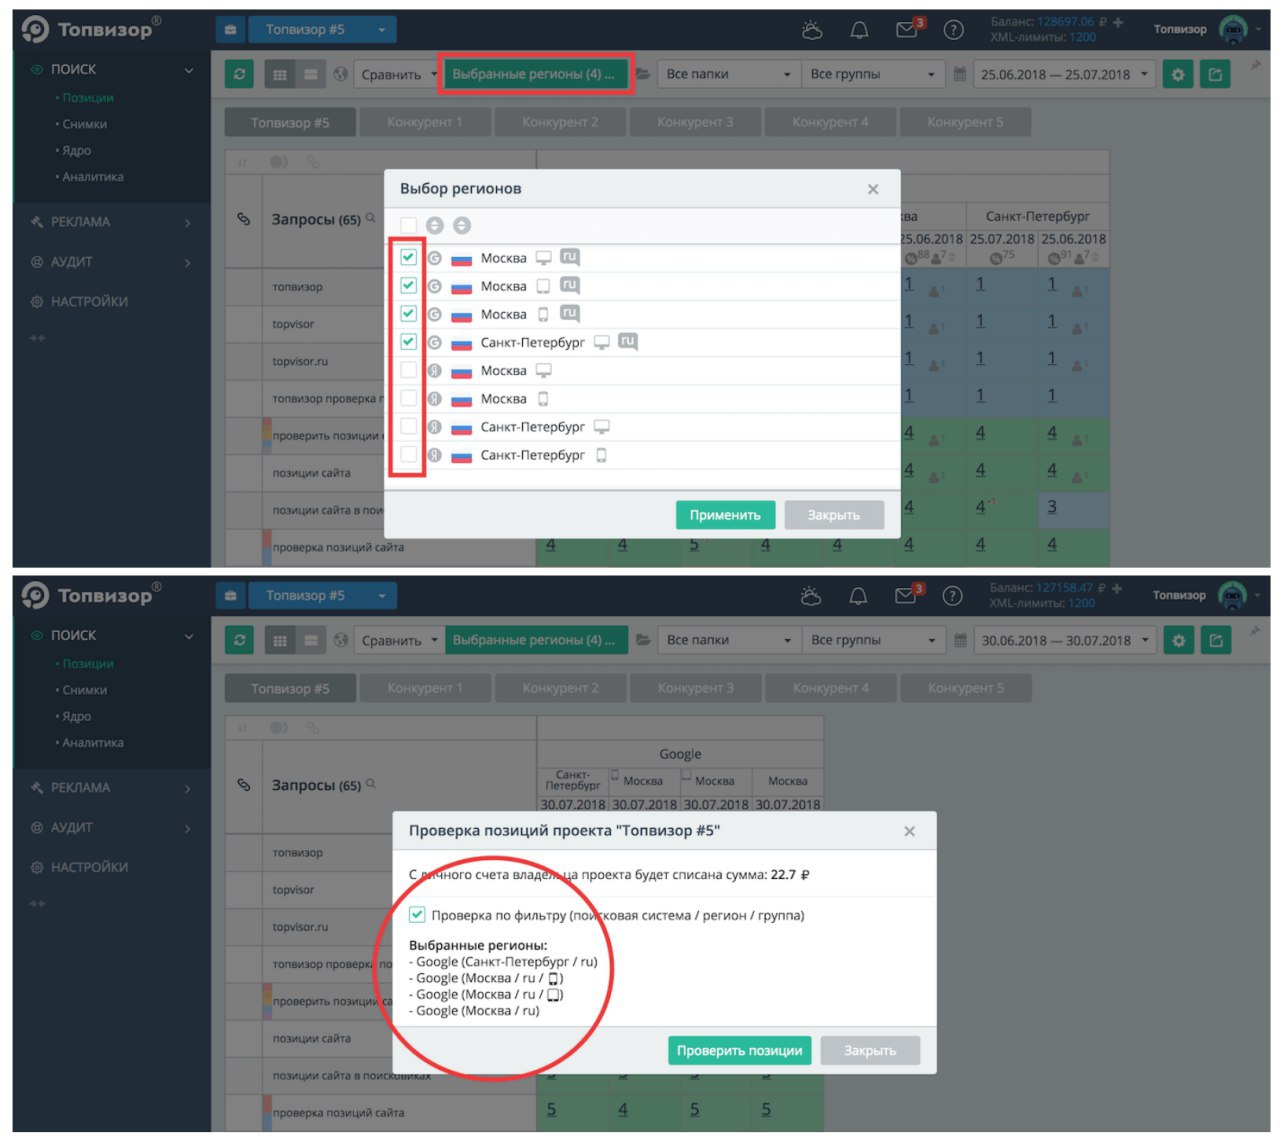Open the Топвизор #5 project dropdown in upper header

(322, 30)
